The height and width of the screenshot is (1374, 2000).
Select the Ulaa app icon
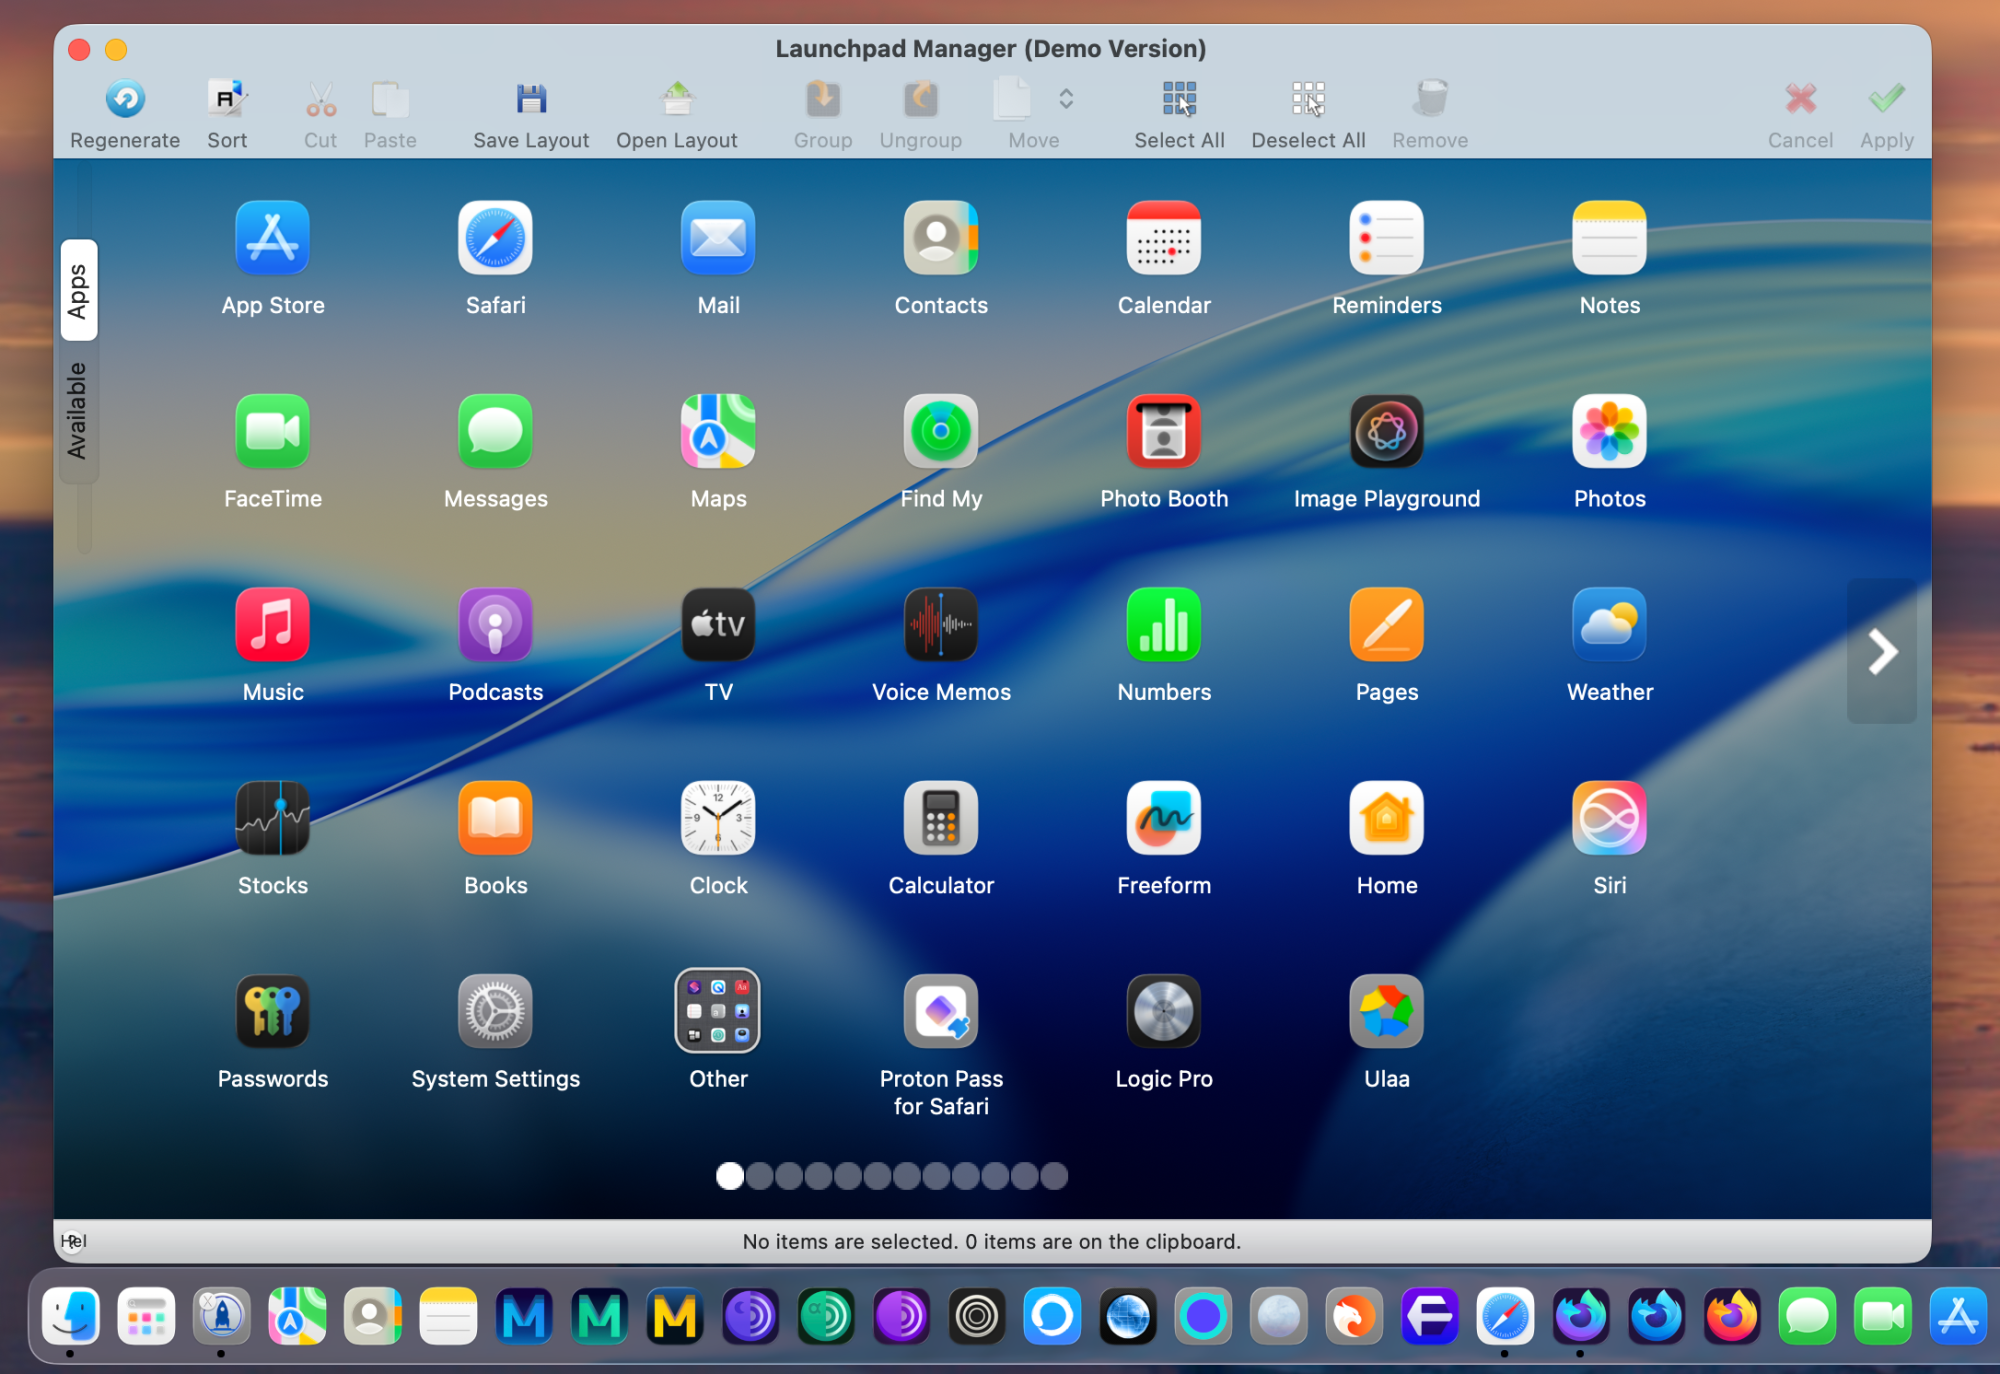[x=1387, y=1011]
